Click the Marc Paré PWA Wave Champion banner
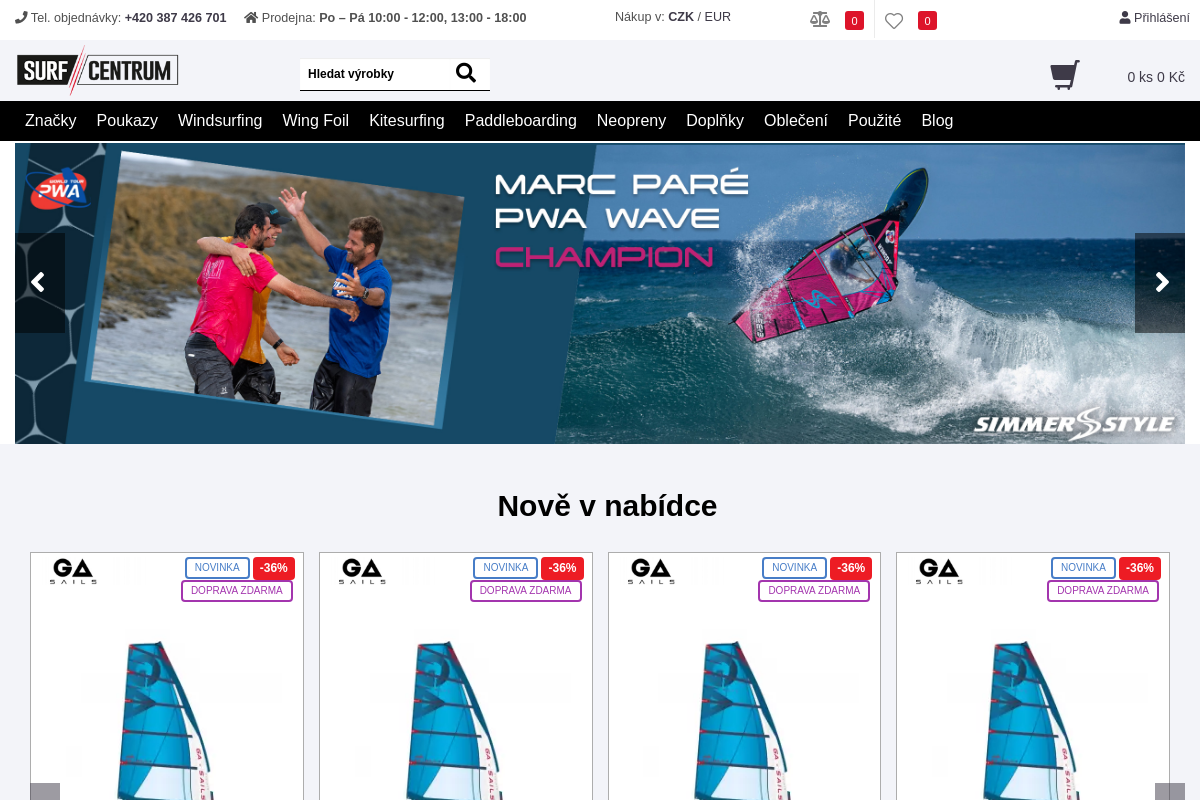This screenshot has height=800, width=1200. [600, 293]
